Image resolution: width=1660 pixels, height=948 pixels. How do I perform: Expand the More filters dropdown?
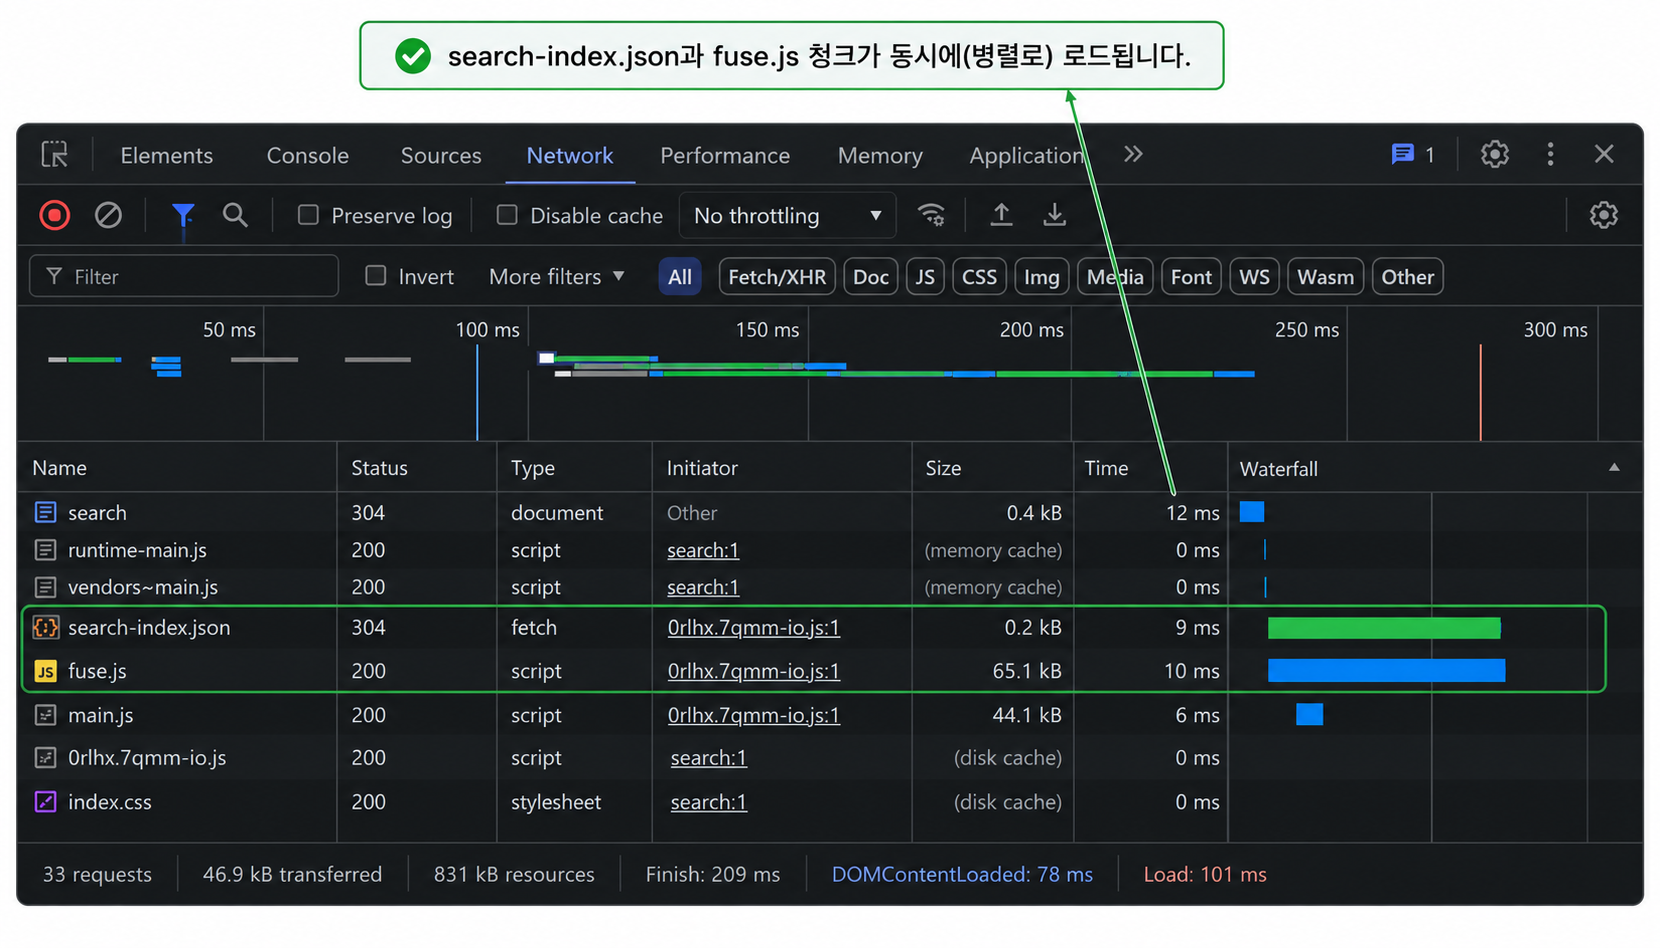(556, 276)
